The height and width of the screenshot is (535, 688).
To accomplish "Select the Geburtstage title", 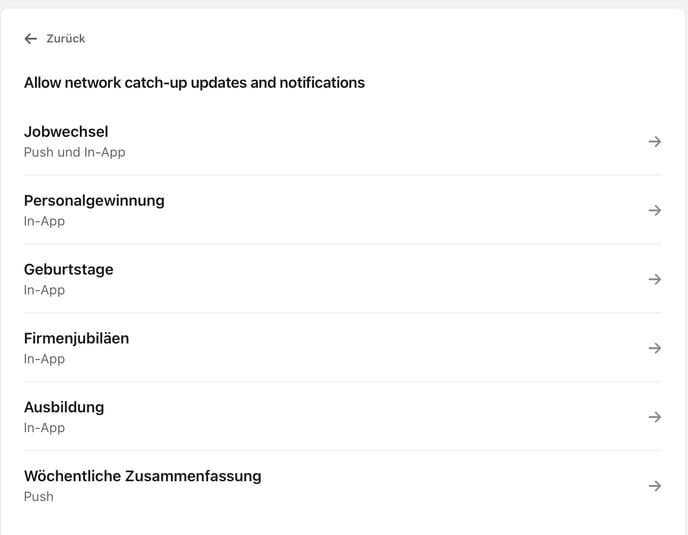I will 69,269.
